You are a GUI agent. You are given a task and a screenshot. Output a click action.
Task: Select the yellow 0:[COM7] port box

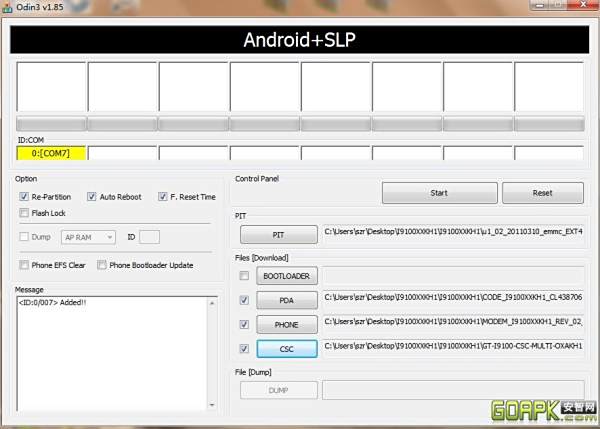(51, 153)
